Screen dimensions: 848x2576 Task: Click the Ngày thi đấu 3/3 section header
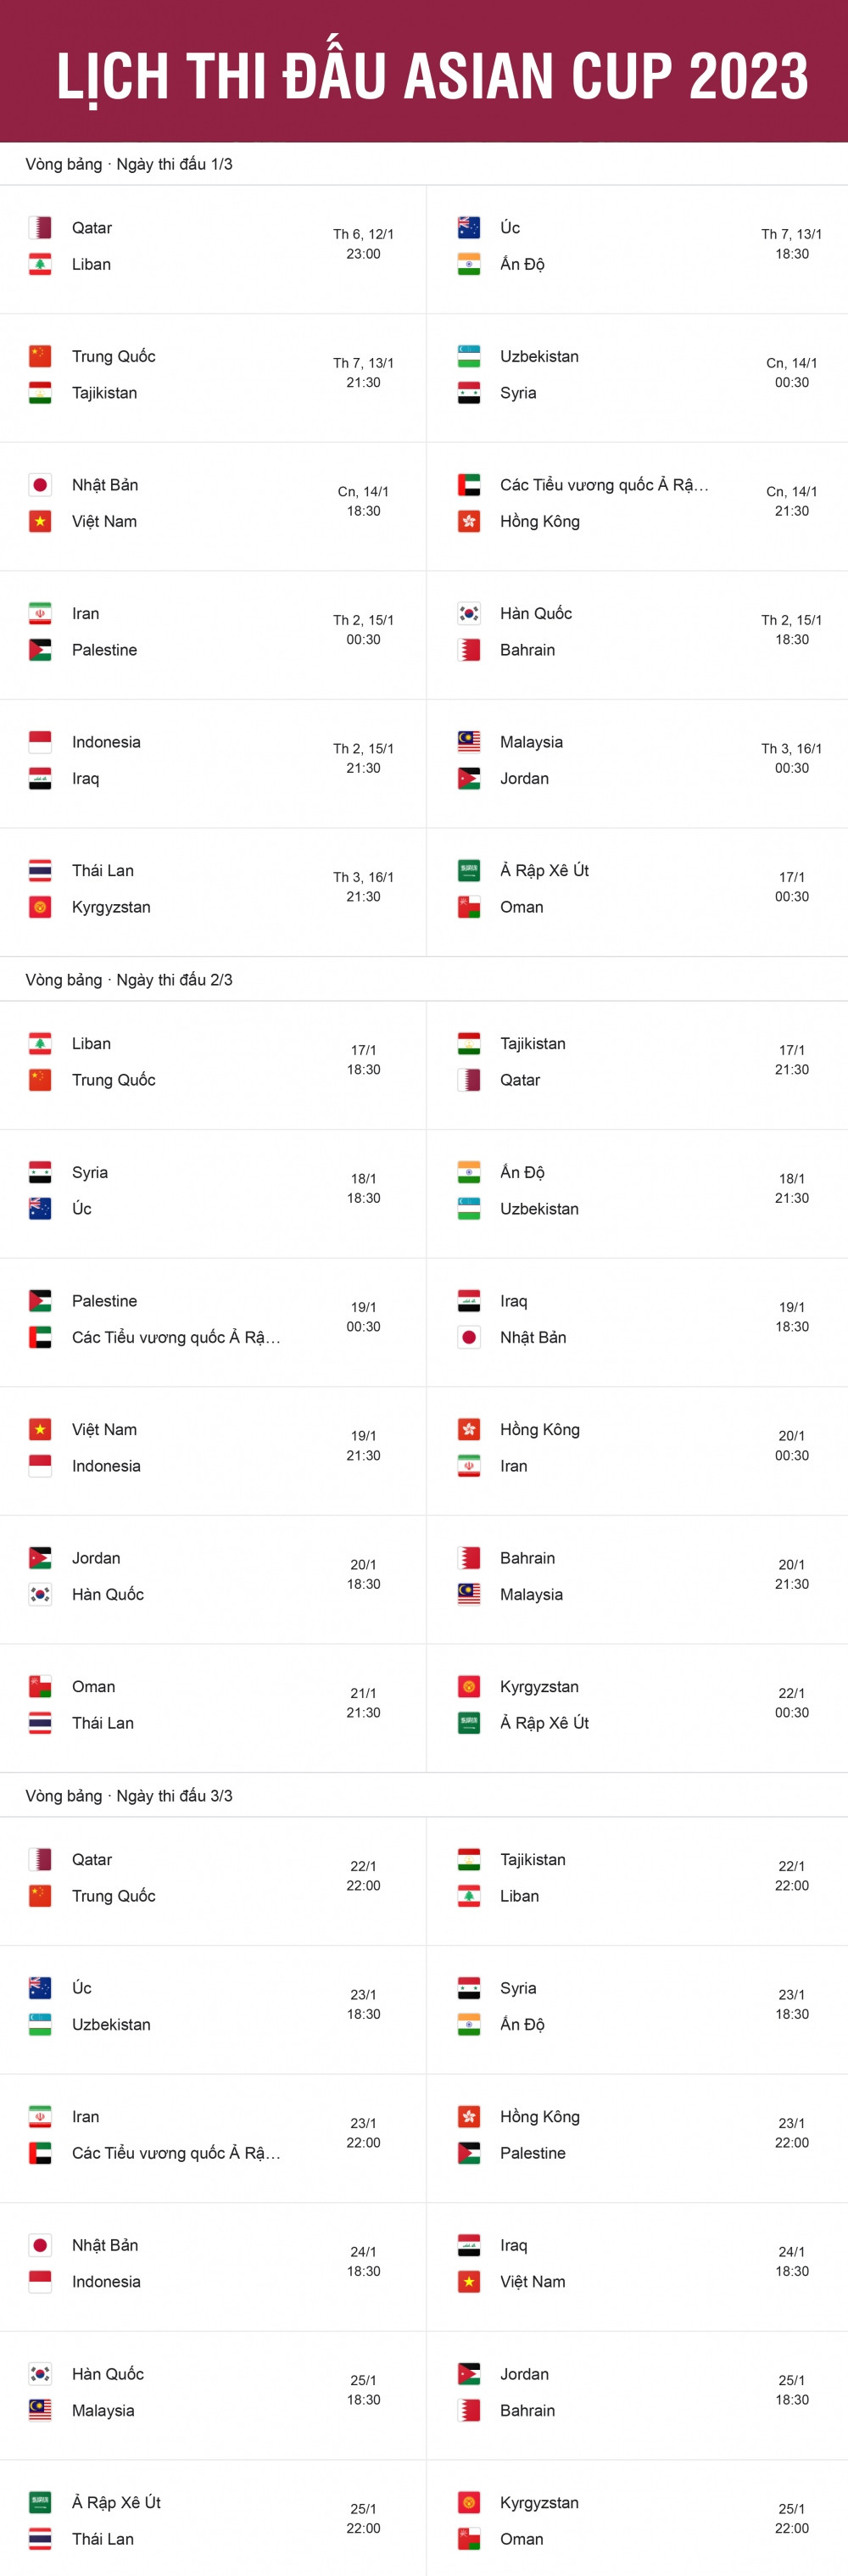point(129,1796)
